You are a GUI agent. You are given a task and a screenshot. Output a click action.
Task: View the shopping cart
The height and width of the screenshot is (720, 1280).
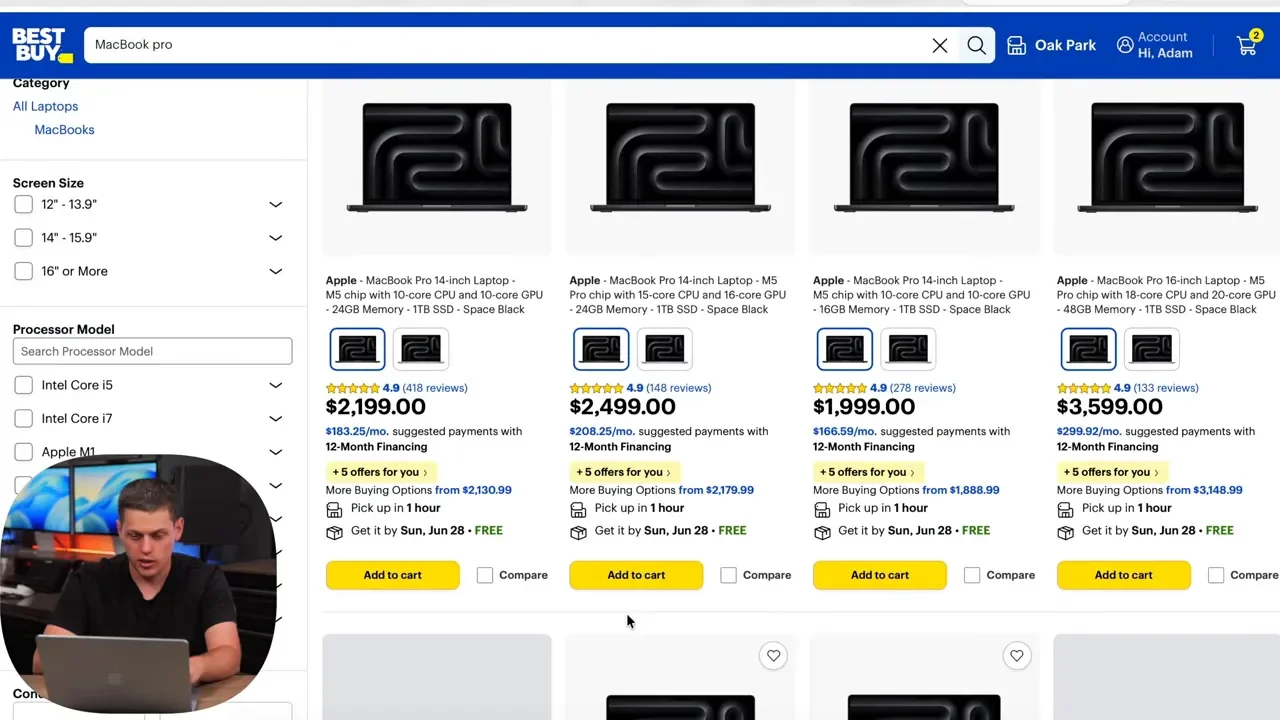1248,43
